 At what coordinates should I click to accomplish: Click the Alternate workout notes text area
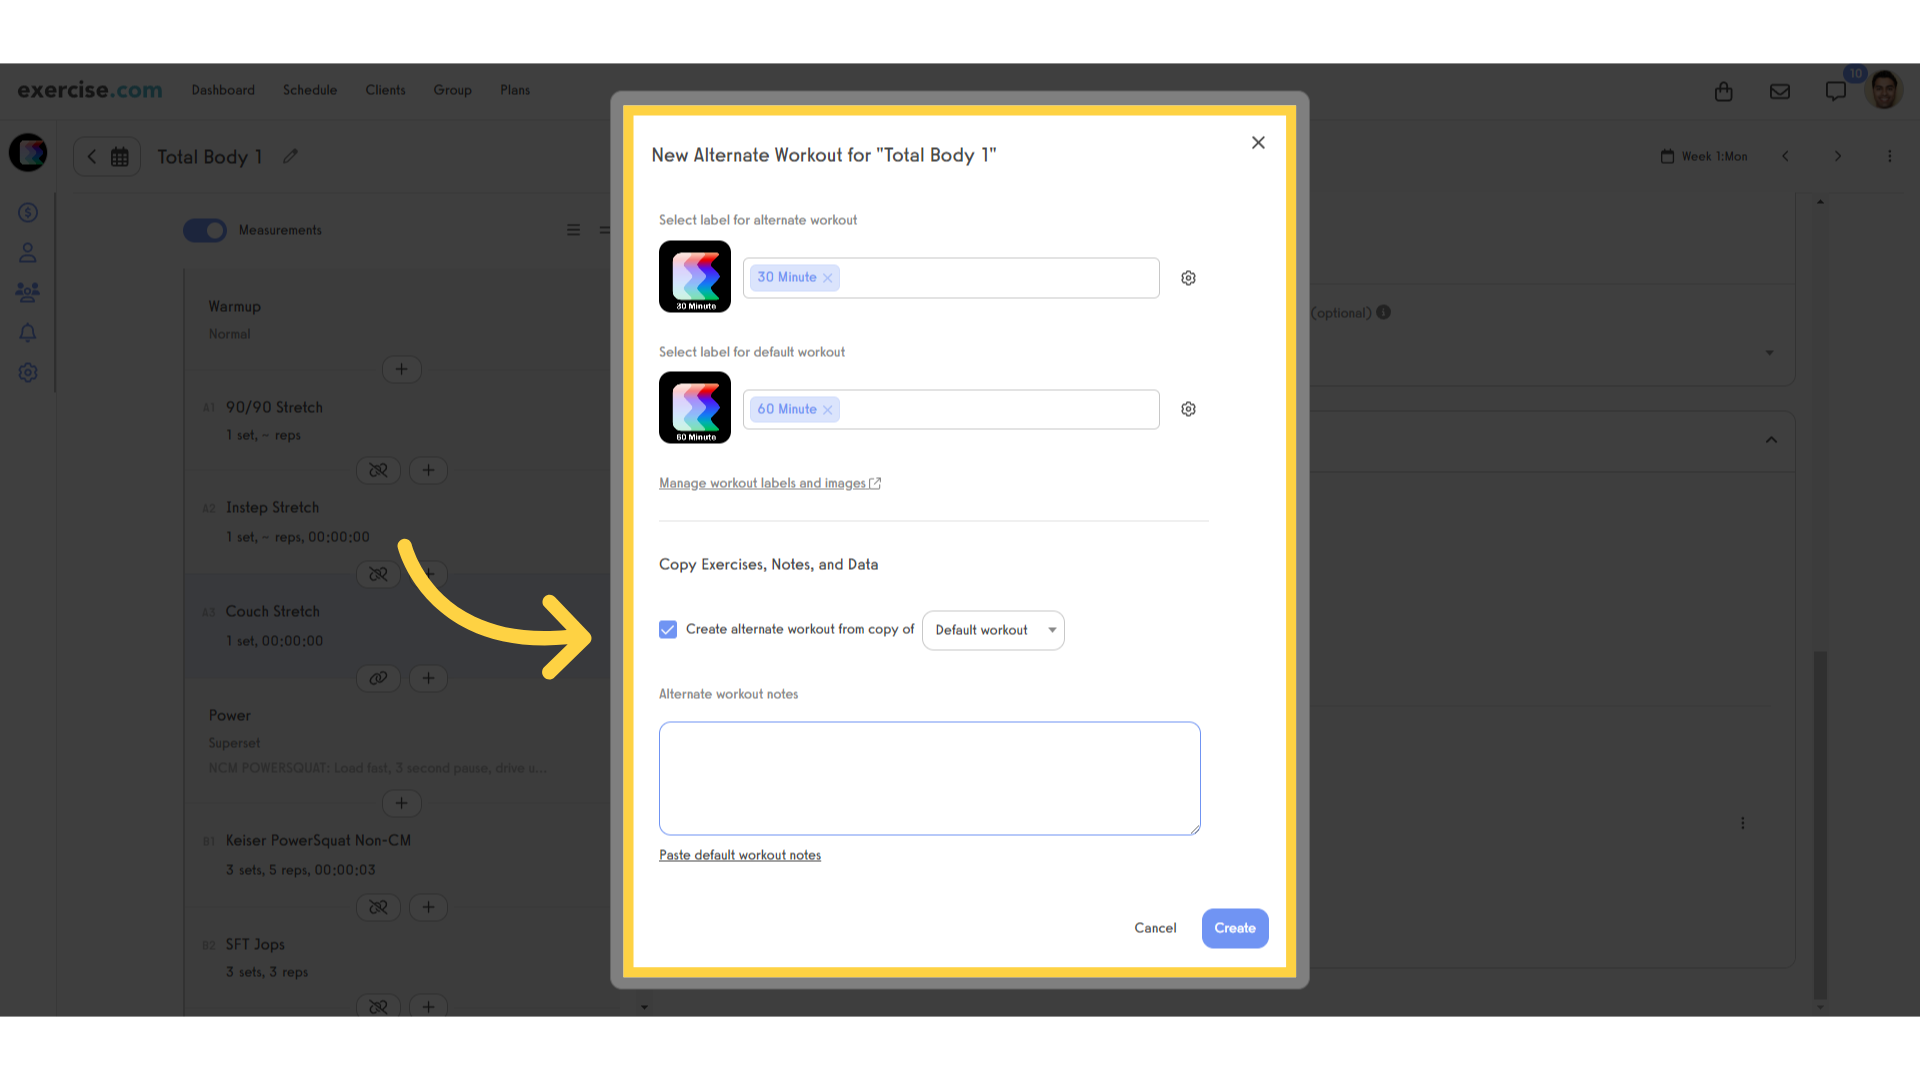click(x=930, y=778)
